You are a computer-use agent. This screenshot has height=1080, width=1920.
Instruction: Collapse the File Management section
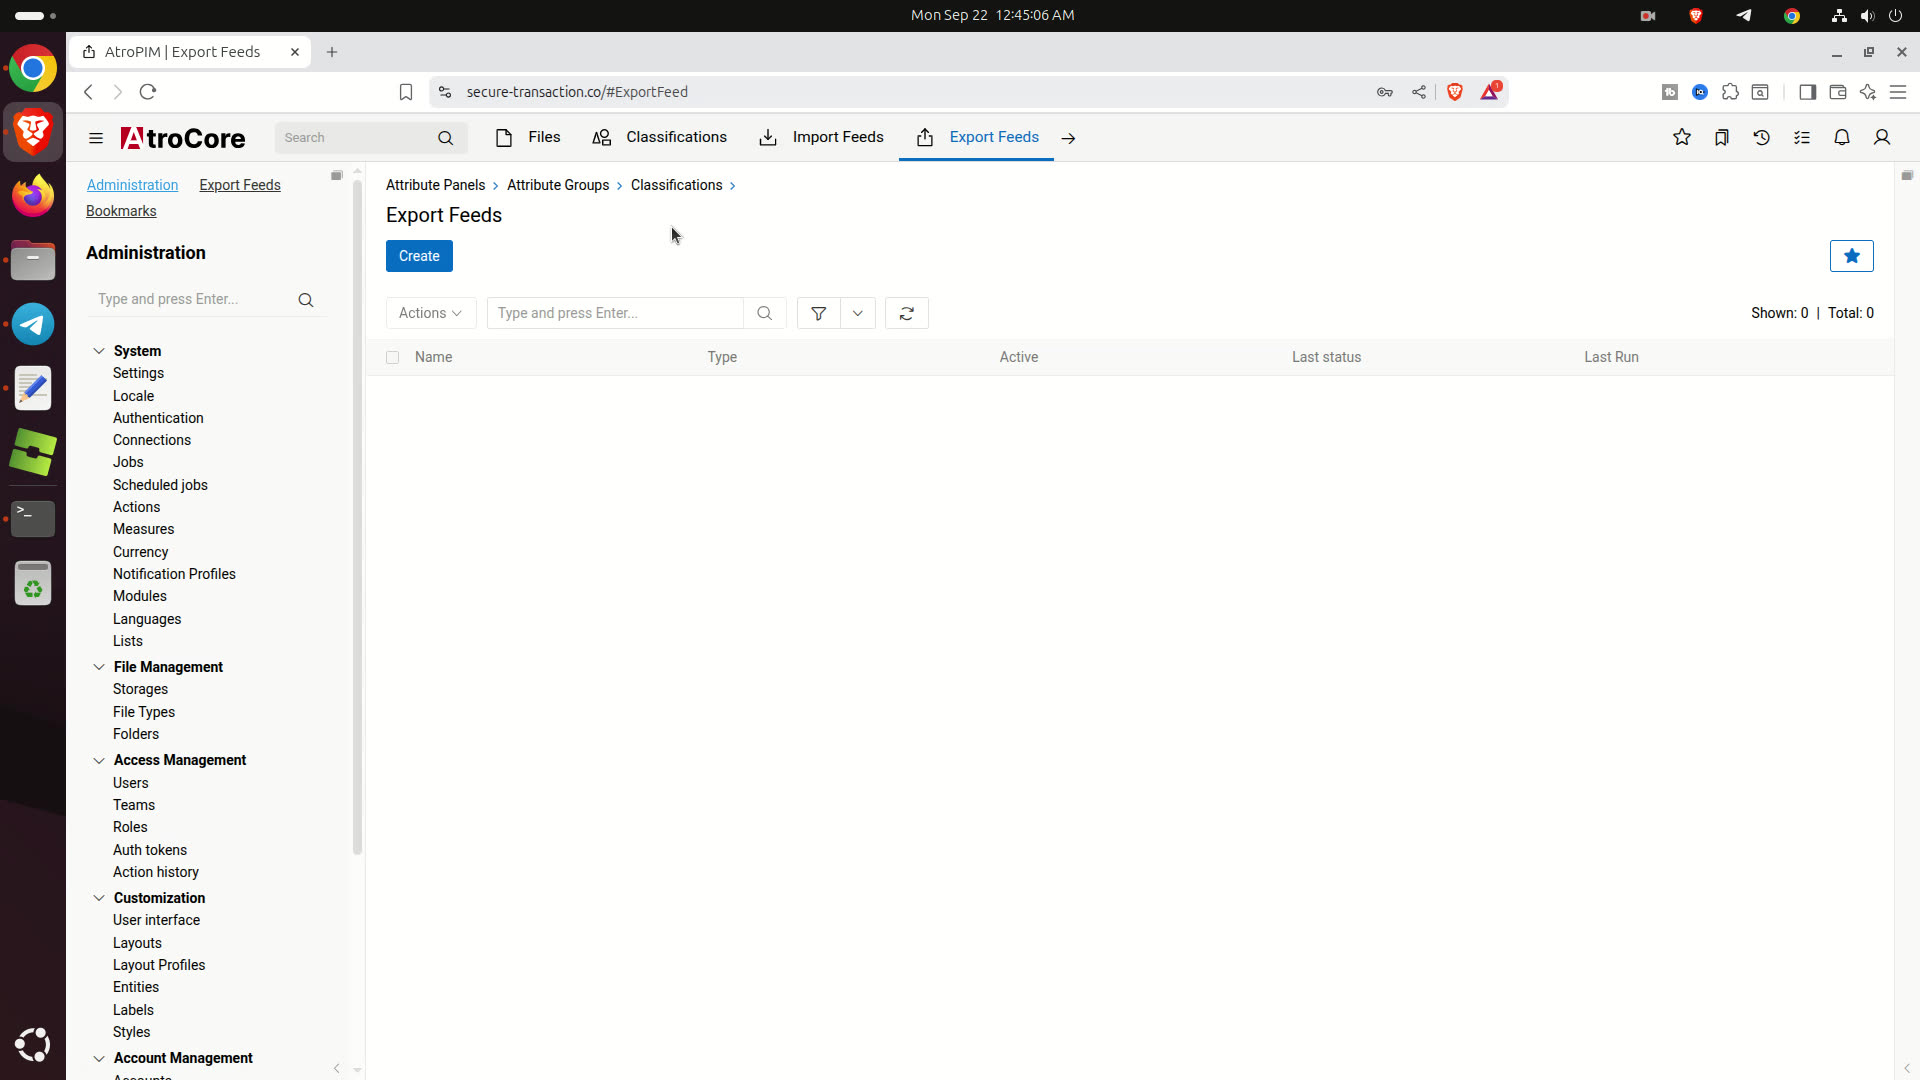tap(99, 667)
